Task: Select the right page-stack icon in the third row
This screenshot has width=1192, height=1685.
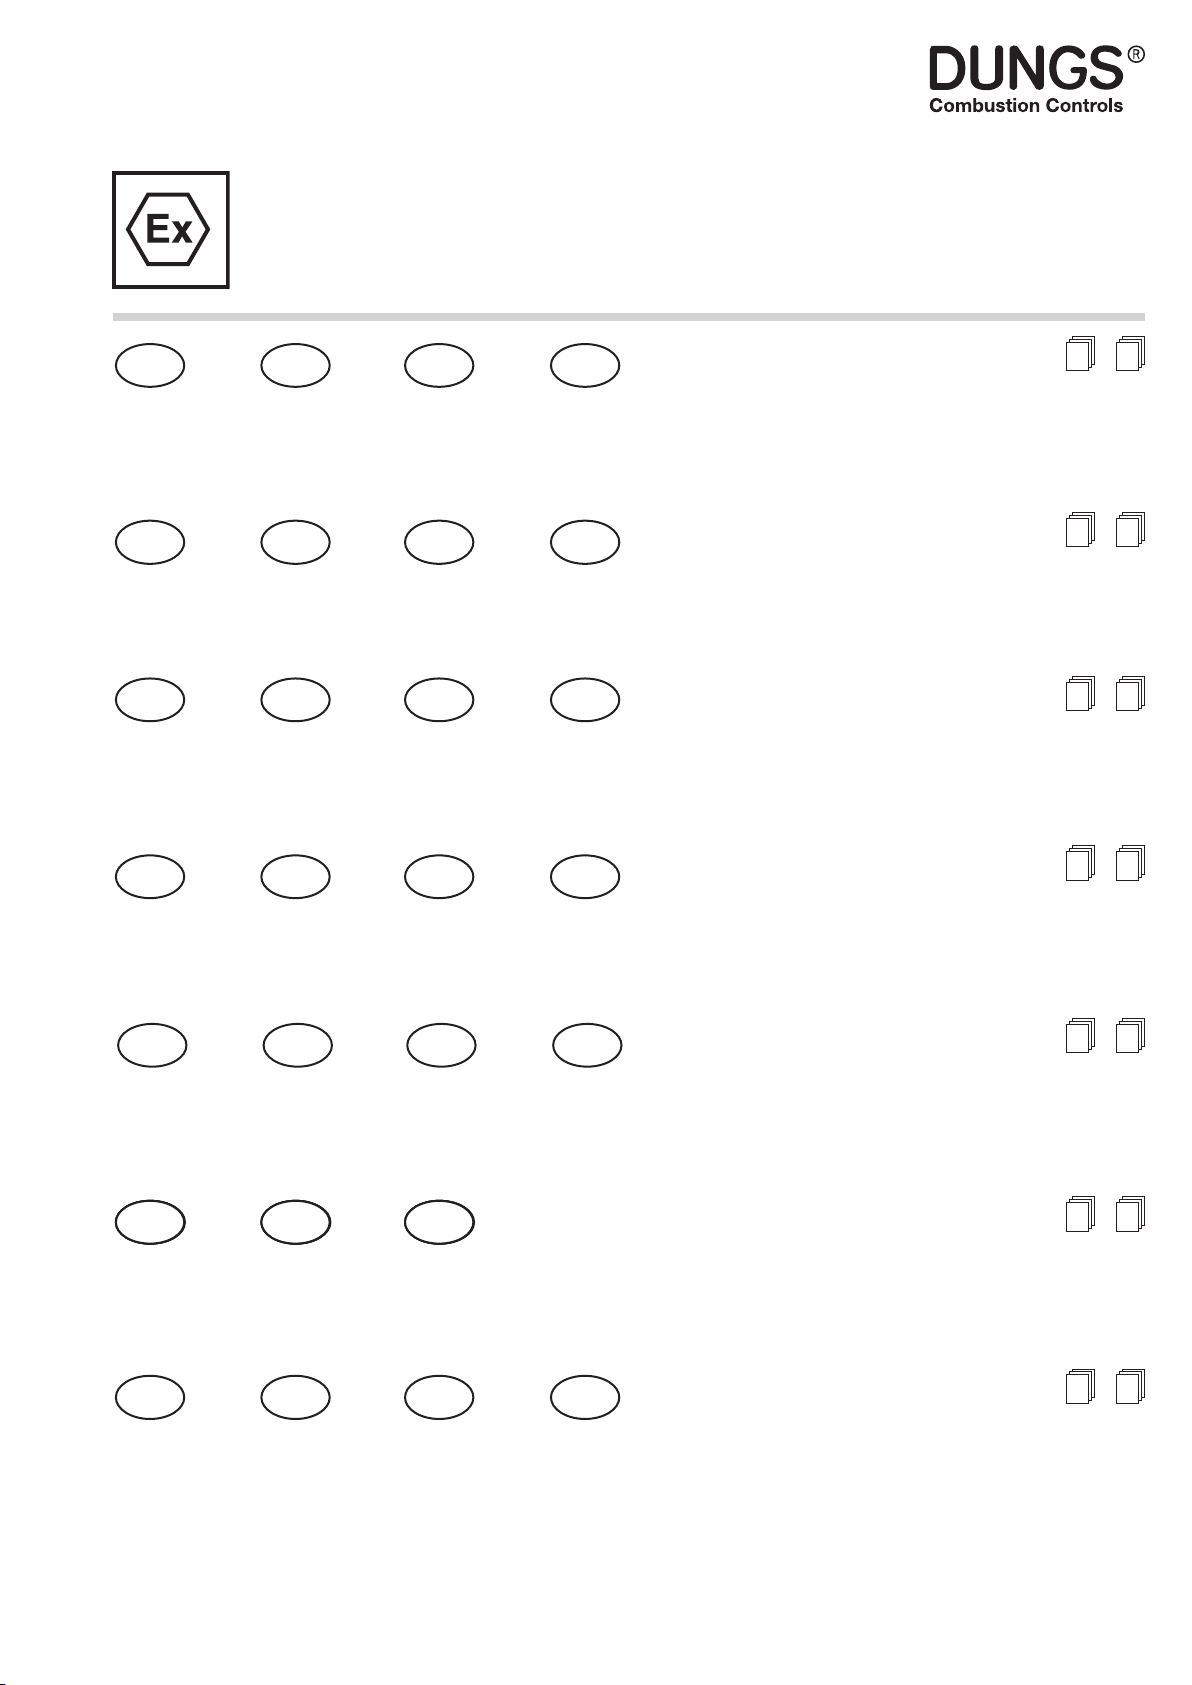Action: click(1129, 694)
